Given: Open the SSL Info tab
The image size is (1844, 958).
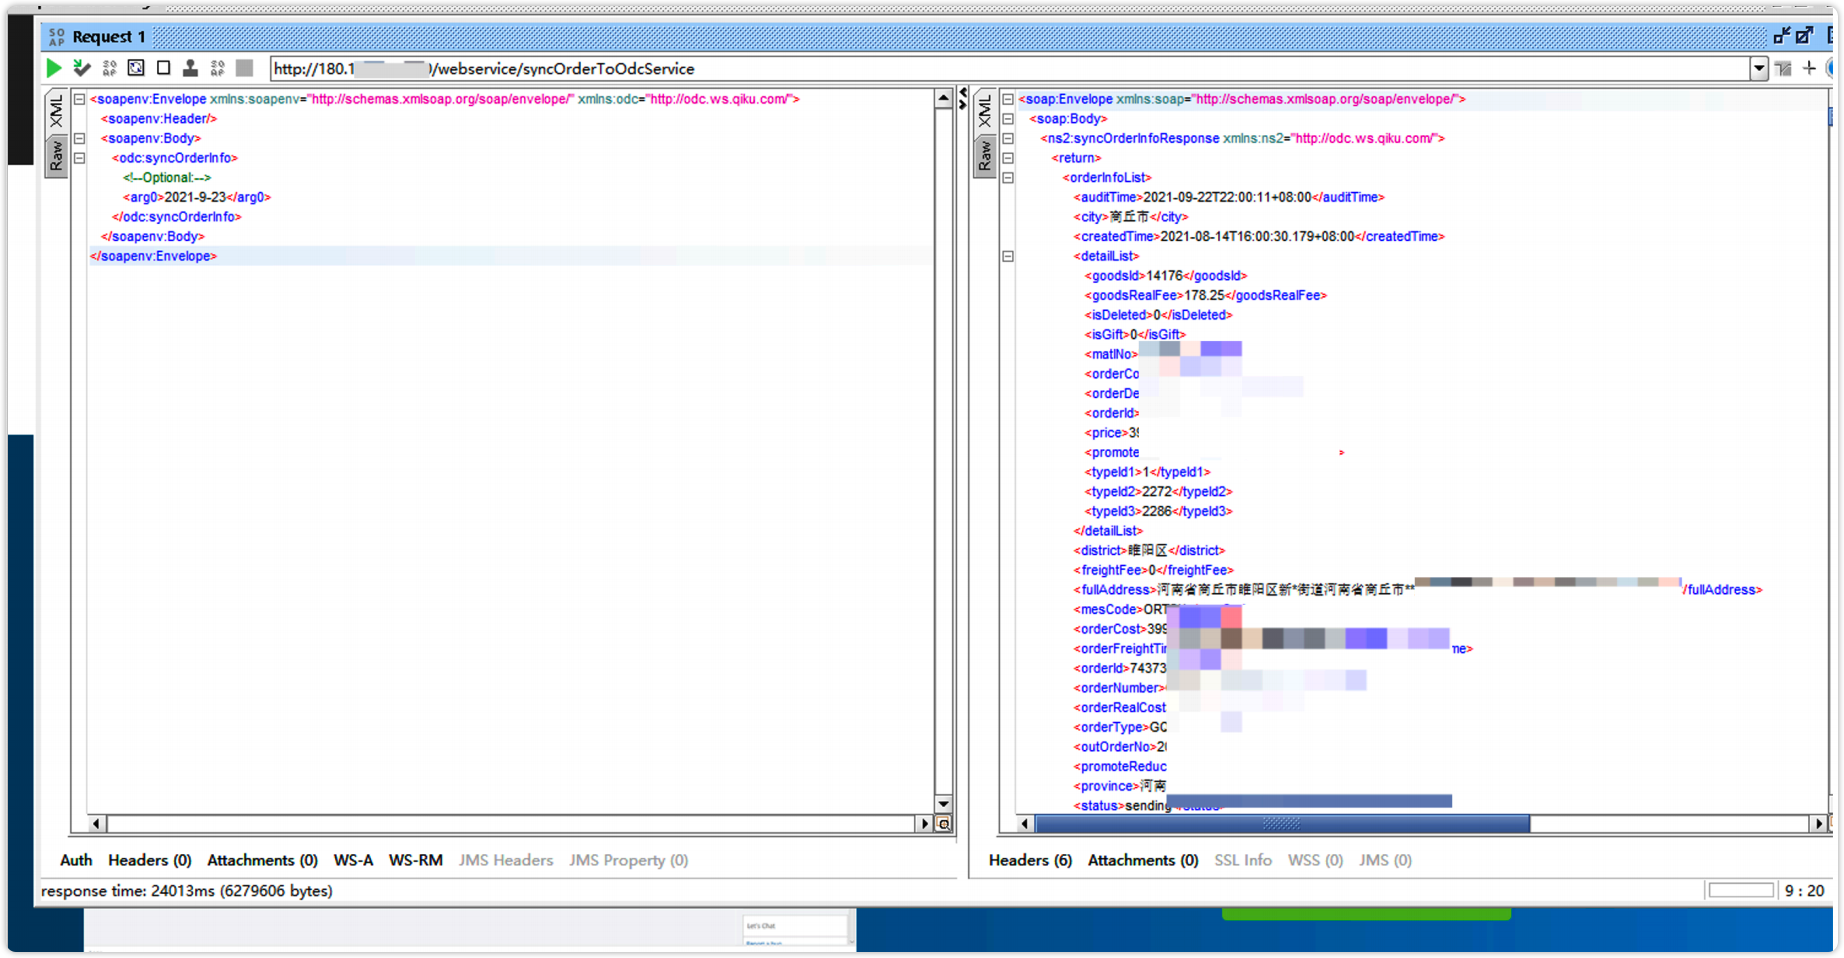Looking at the screenshot, I should click(1243, 860).
